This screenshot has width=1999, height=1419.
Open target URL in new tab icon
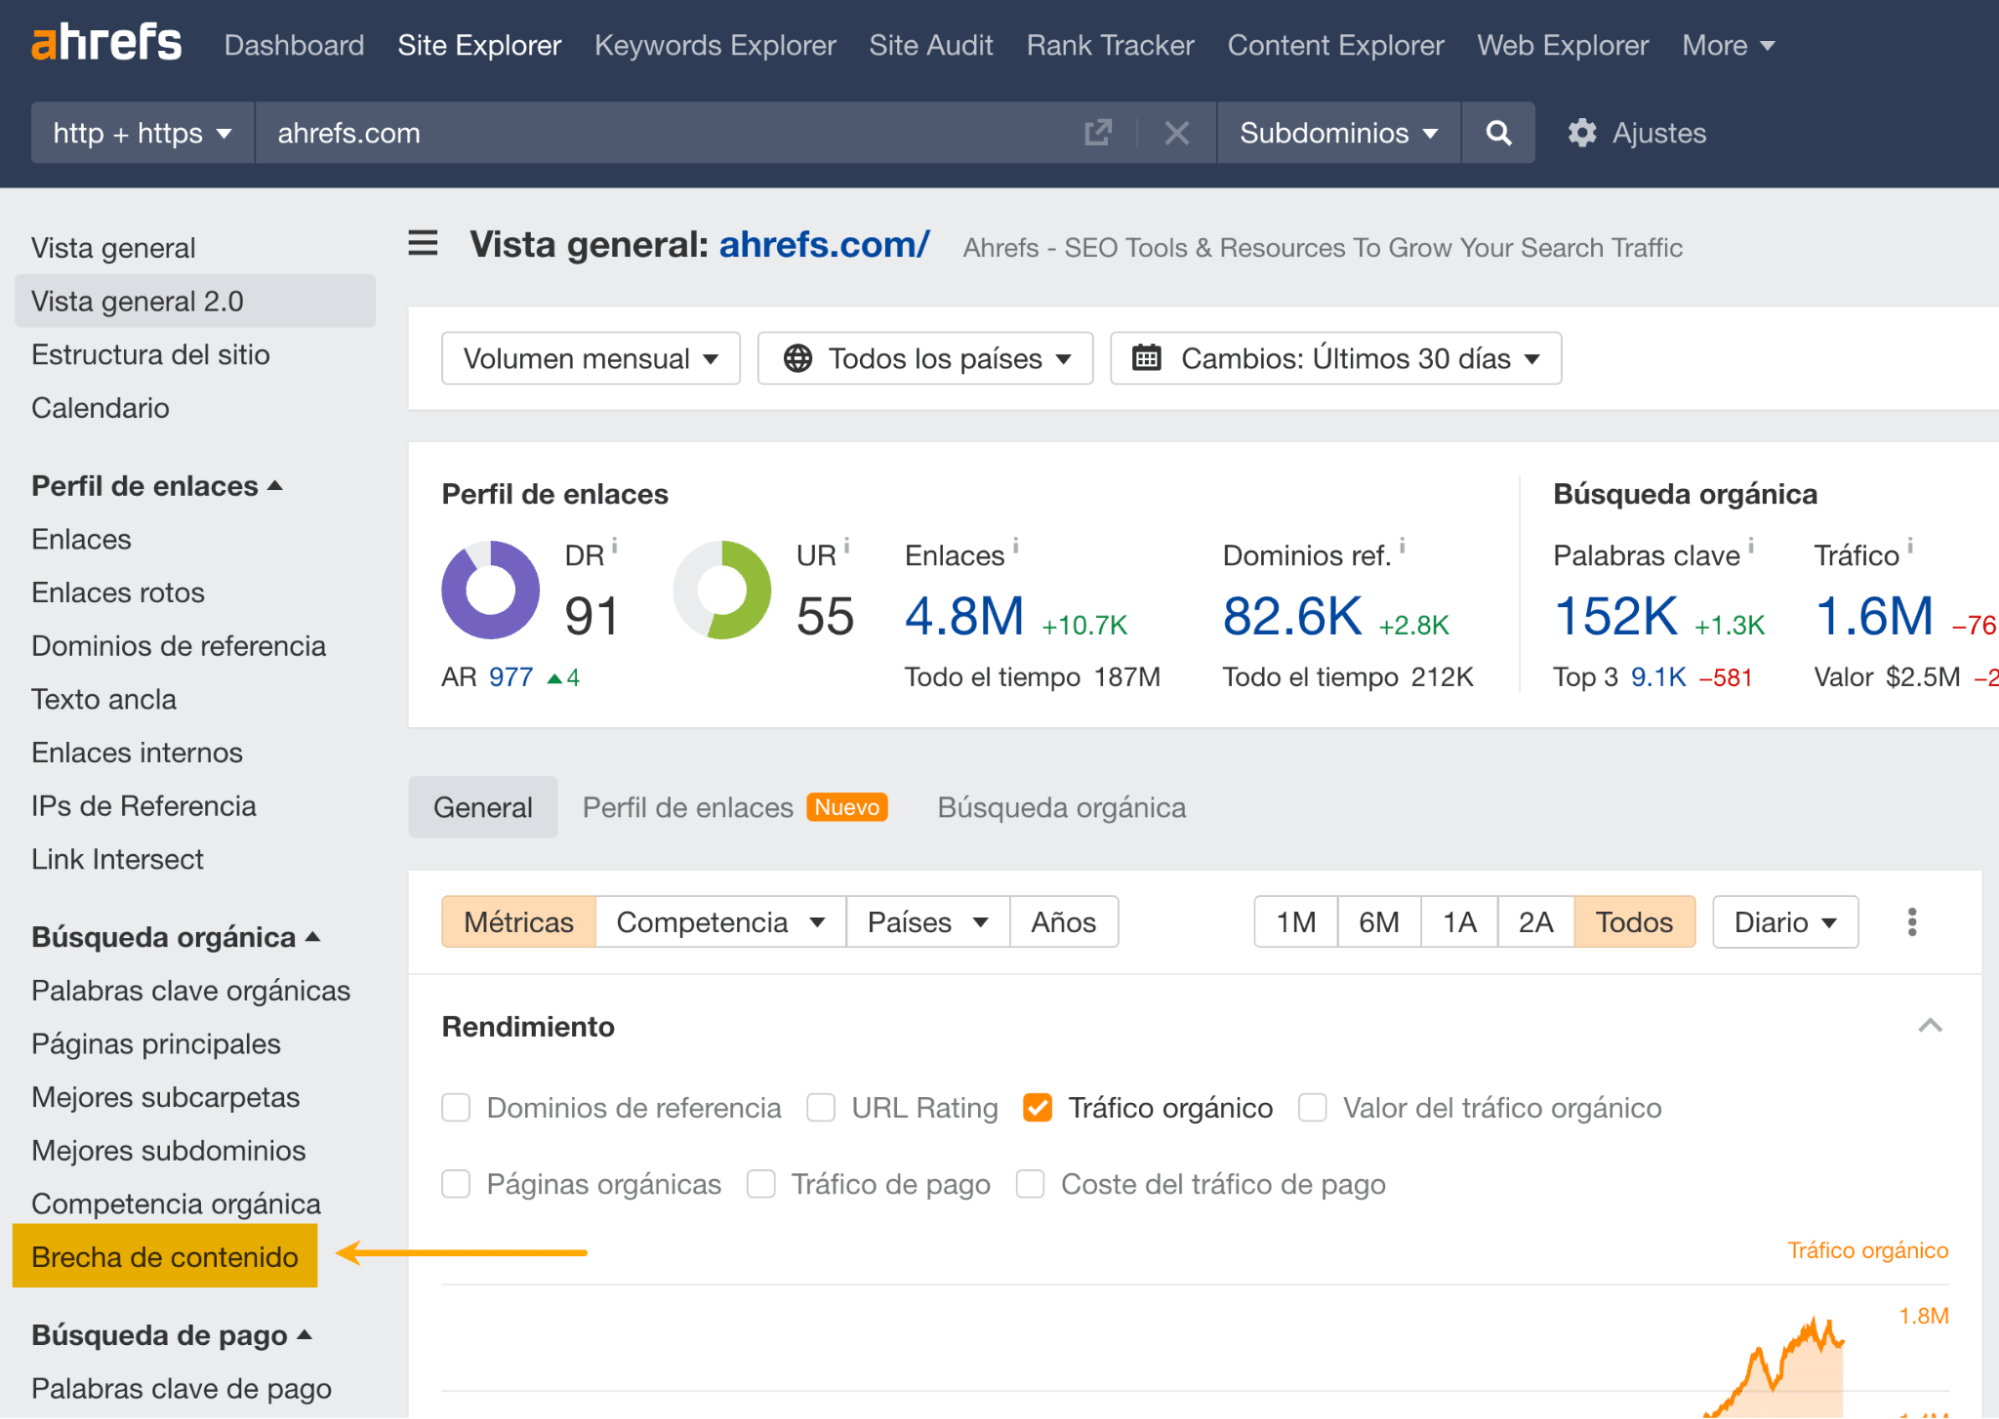1098,132
